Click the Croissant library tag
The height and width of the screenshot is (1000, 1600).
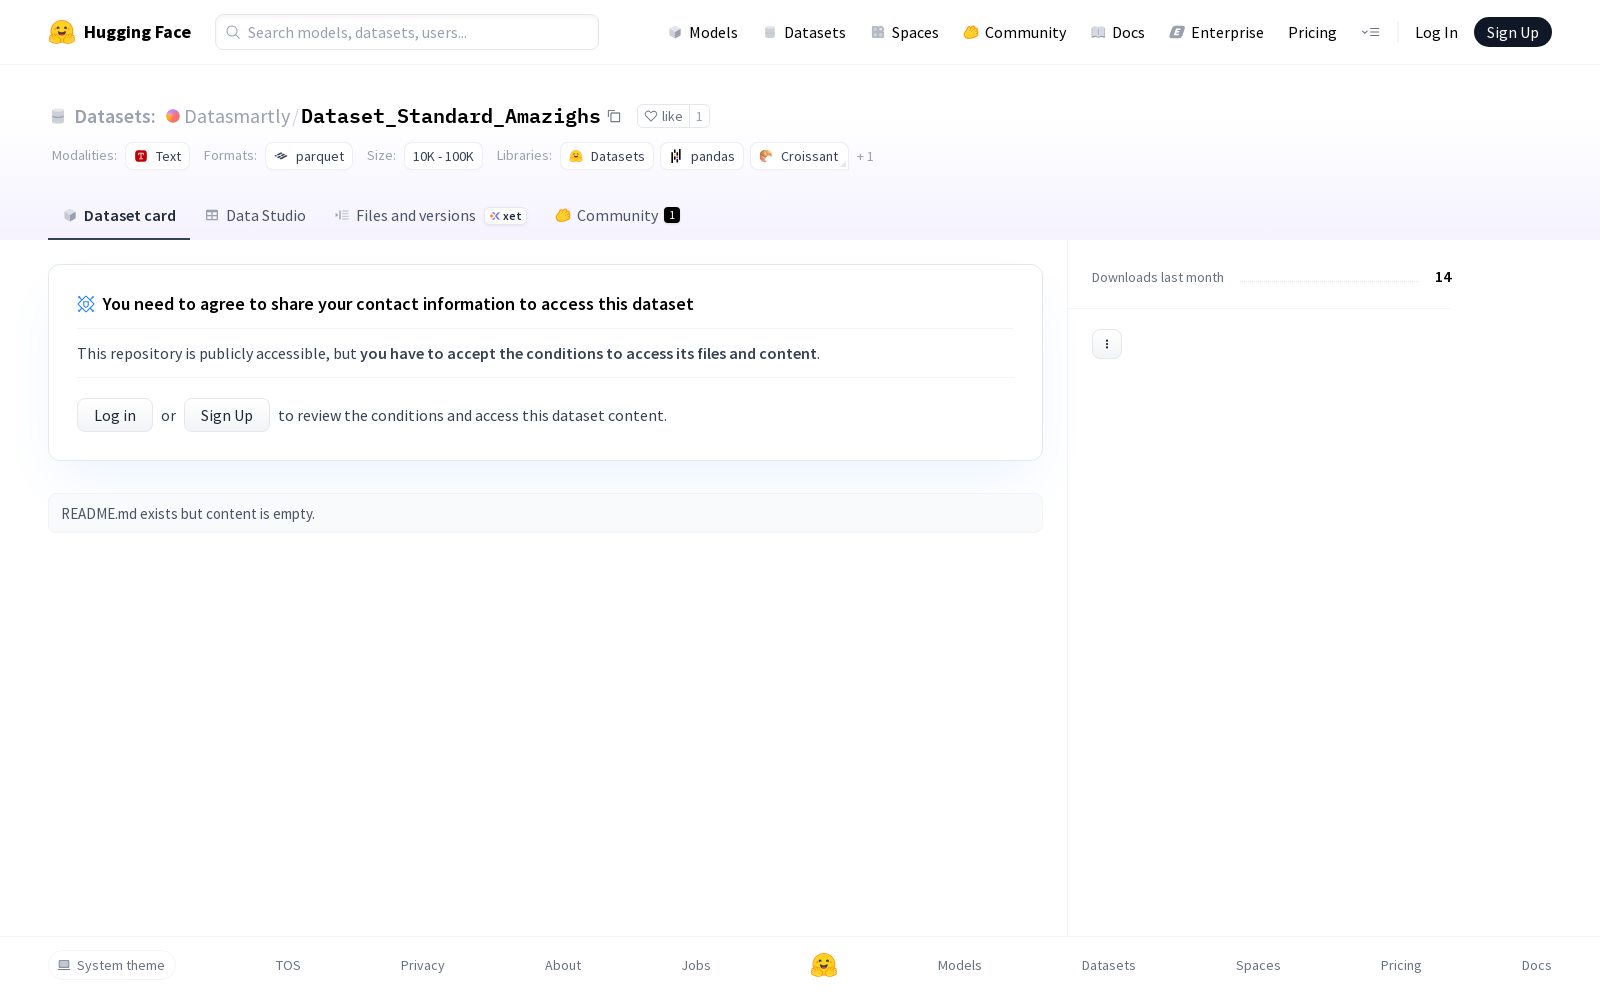tap(799, 156)
